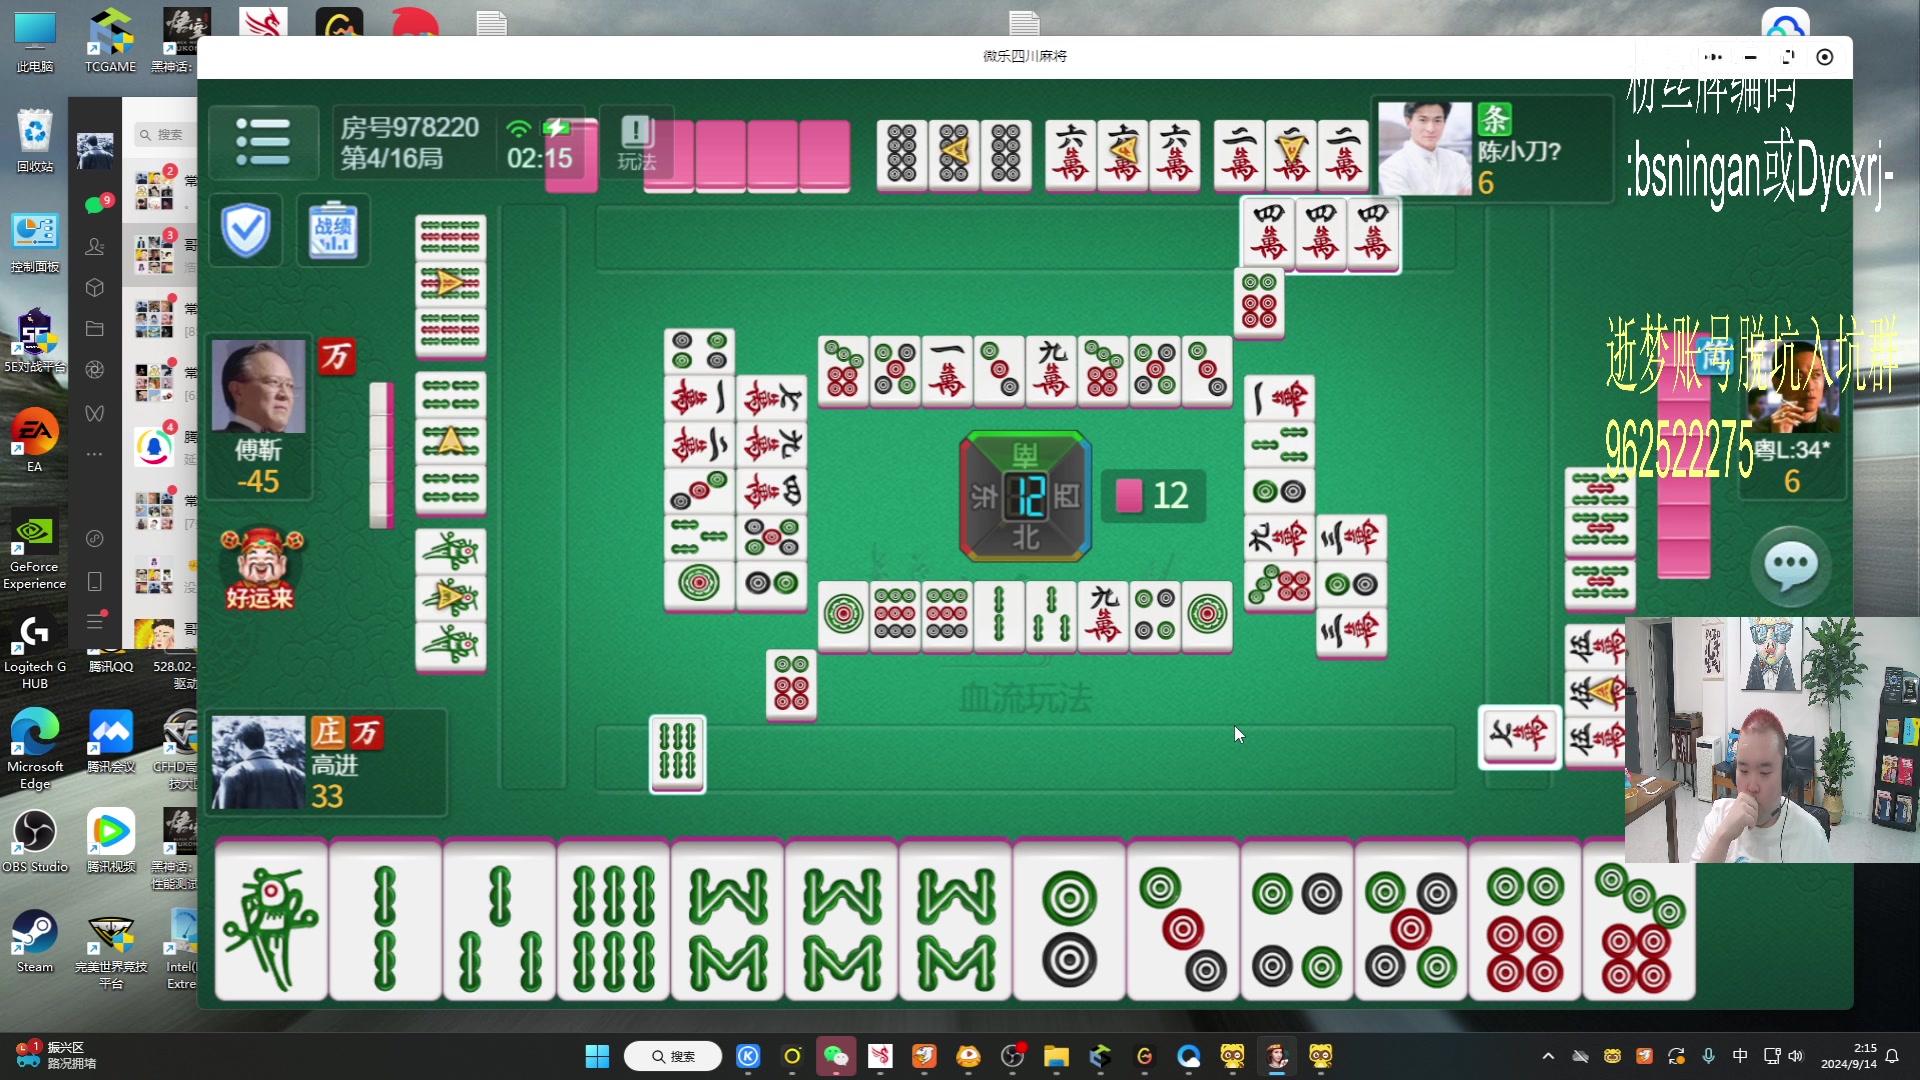This screenshot has height=1080, width=1920.
Task: Click the center turn timer compass
Action: [1025, 496]
